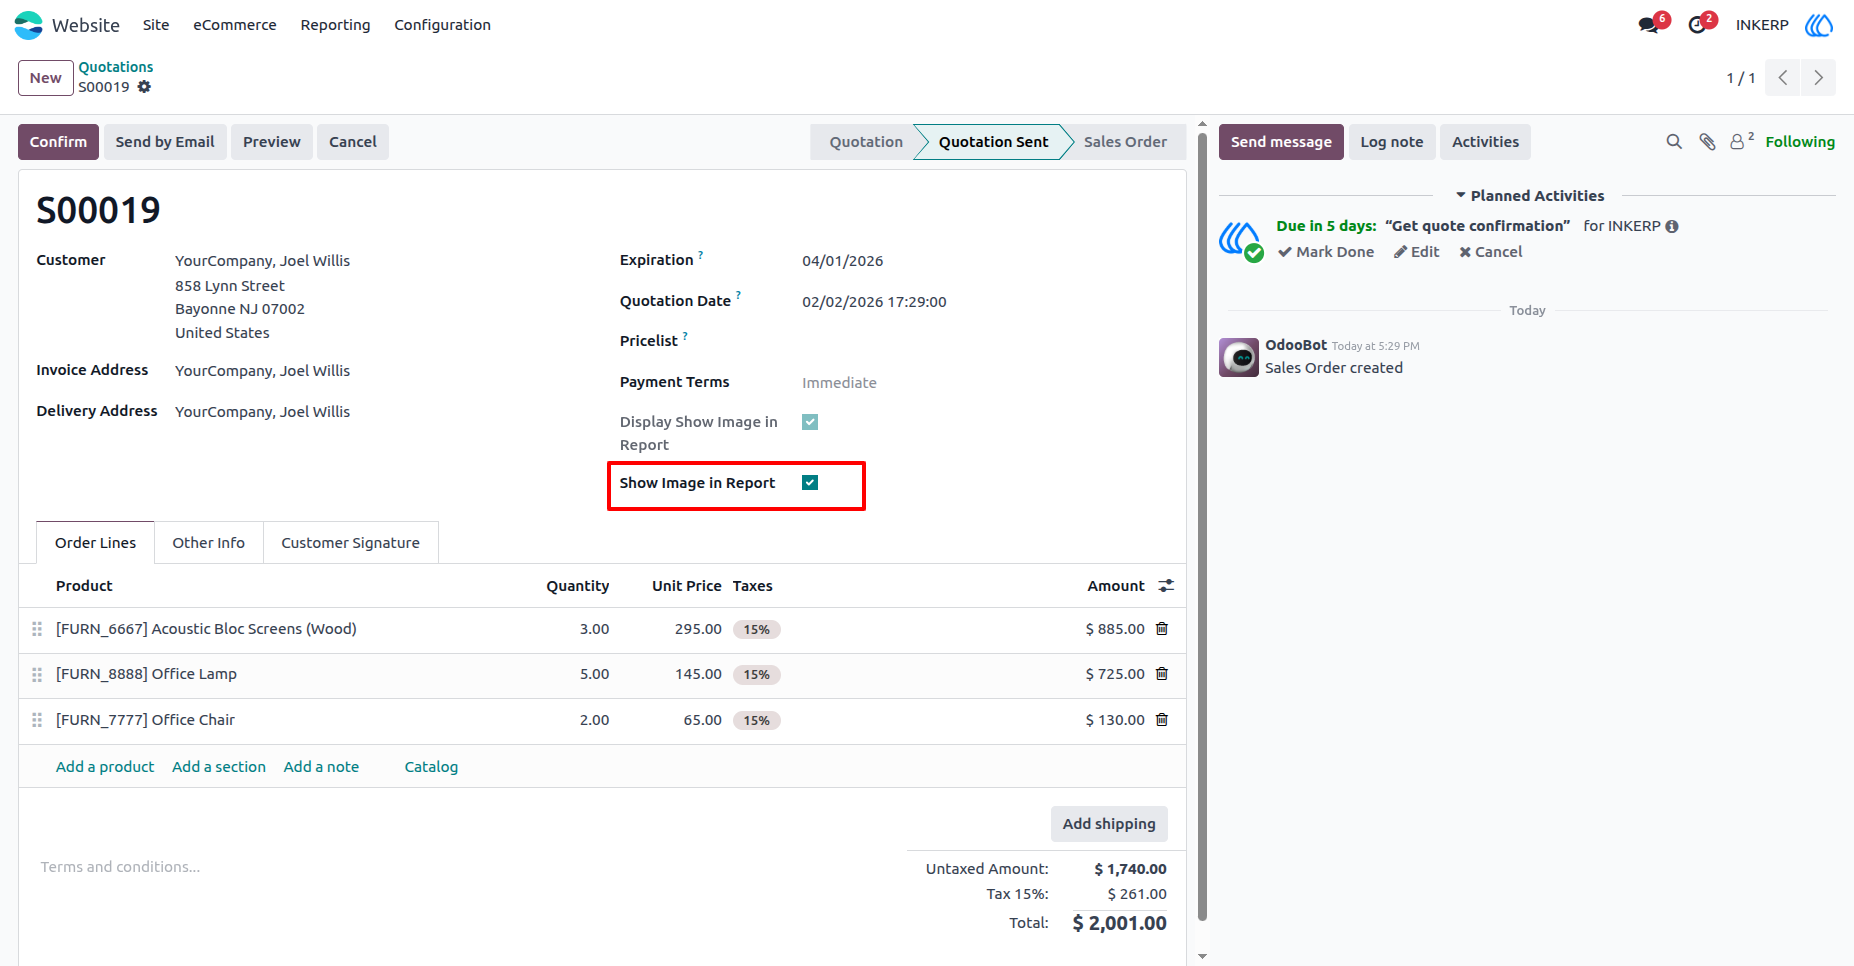Open the eCommerce menu
The image size is (1854, 966).
pos(235,25)
